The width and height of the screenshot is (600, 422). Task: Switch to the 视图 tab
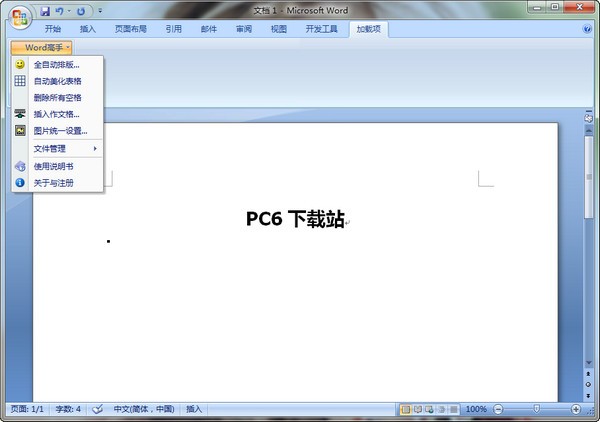point(279,29)
